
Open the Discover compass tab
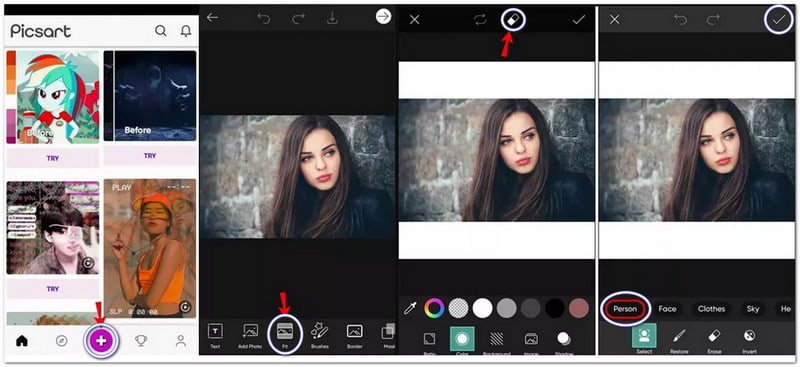61,341
